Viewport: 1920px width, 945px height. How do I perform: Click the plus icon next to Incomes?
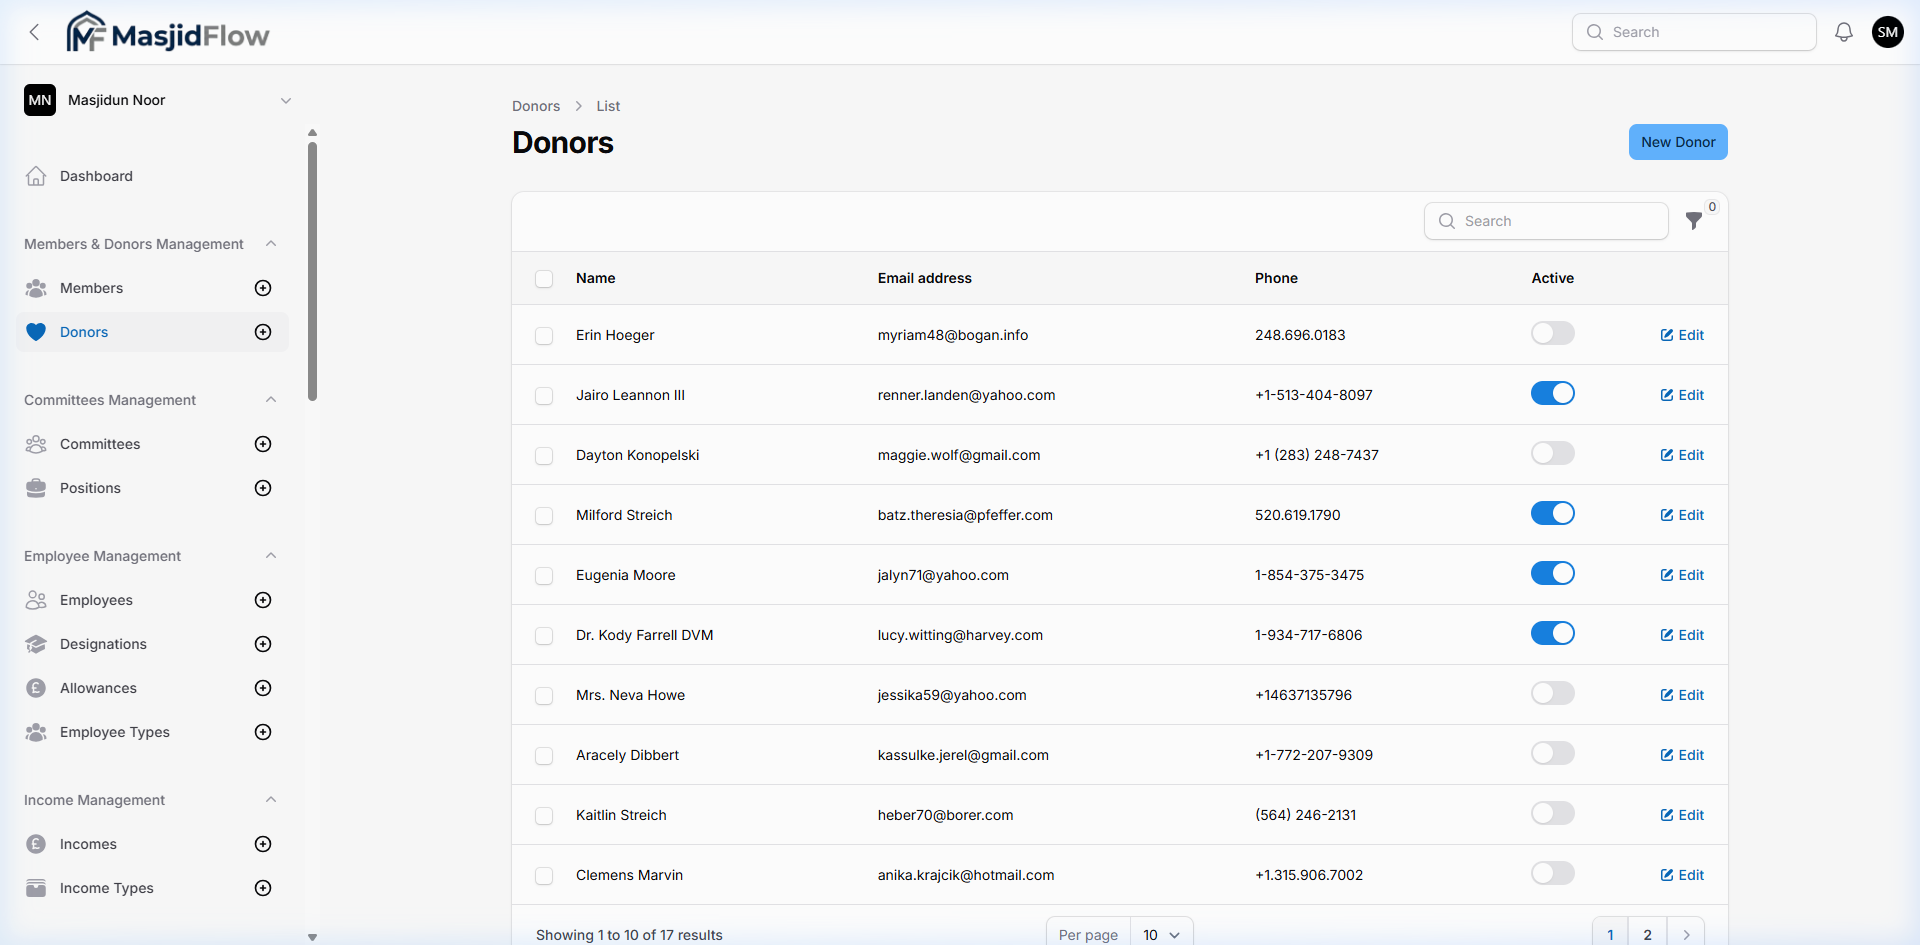click(x=262, y=843)
